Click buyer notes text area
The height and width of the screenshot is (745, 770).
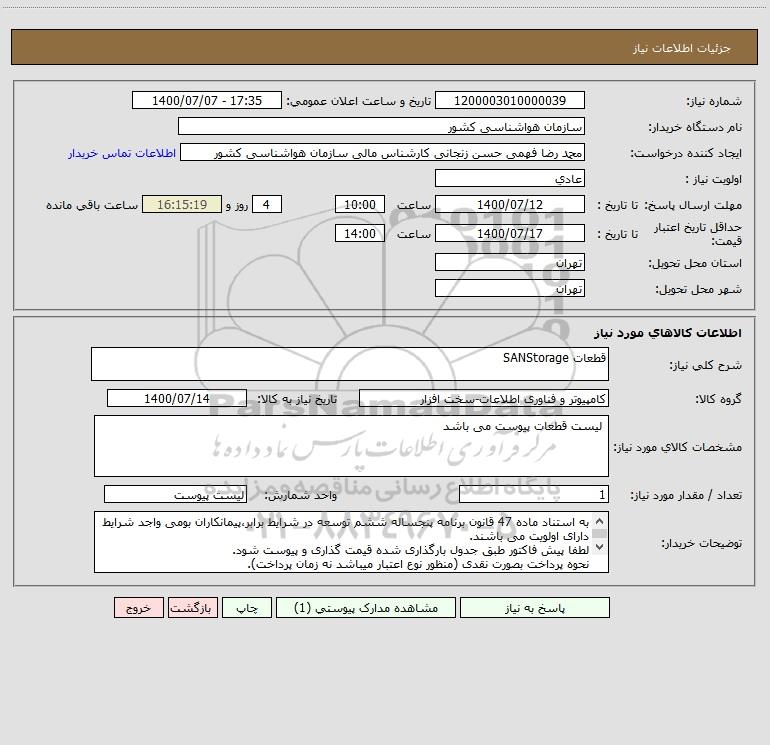click(x=351, y=542)
